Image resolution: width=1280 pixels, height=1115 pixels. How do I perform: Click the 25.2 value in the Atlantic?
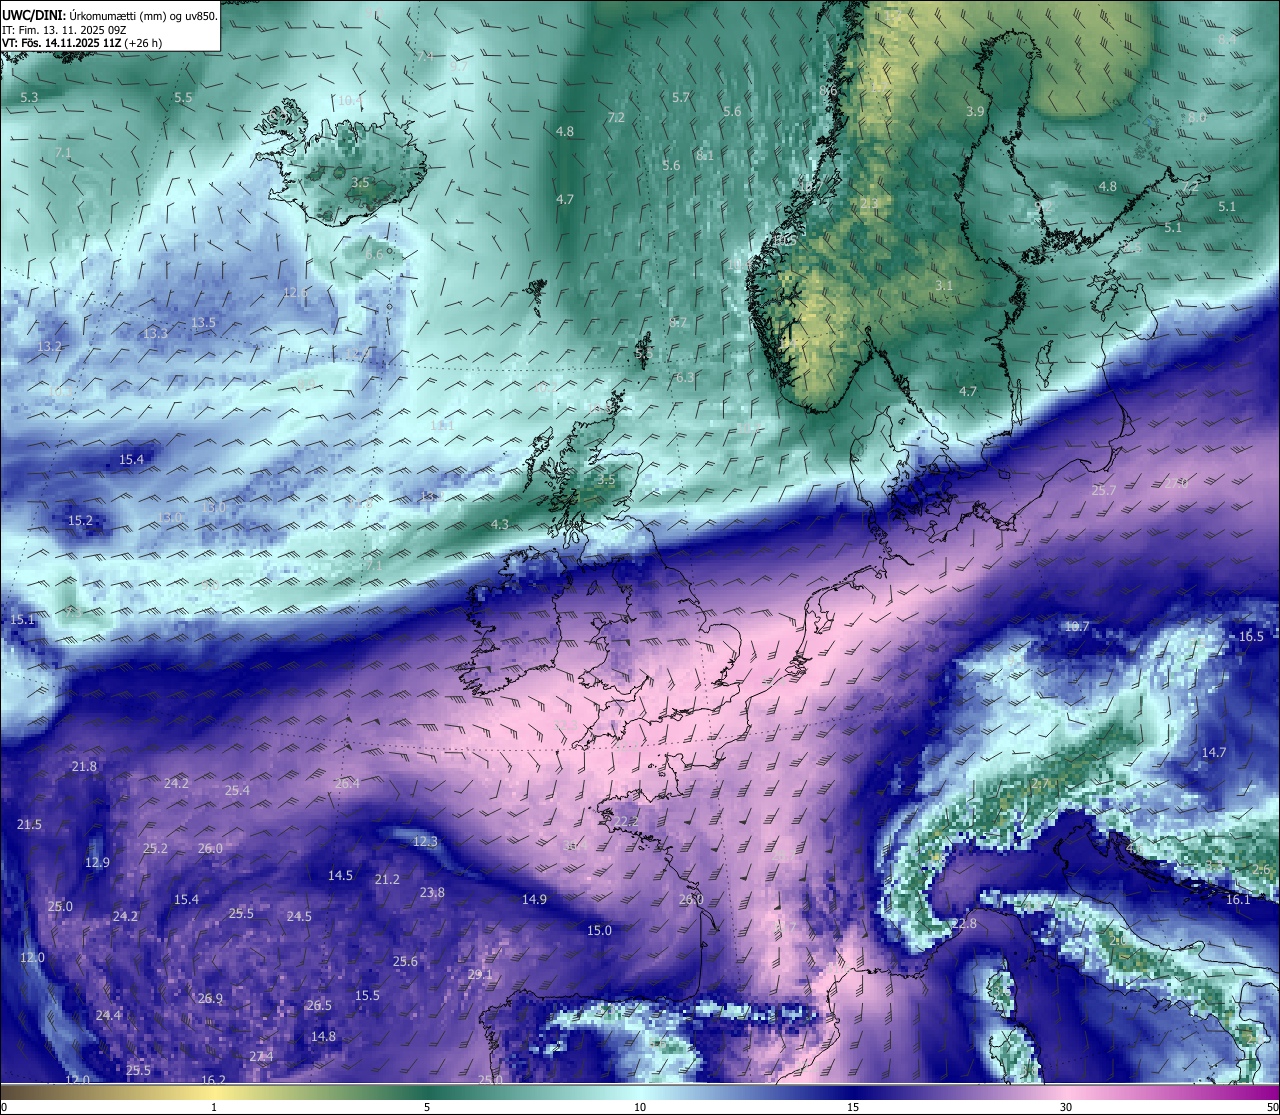155,848
